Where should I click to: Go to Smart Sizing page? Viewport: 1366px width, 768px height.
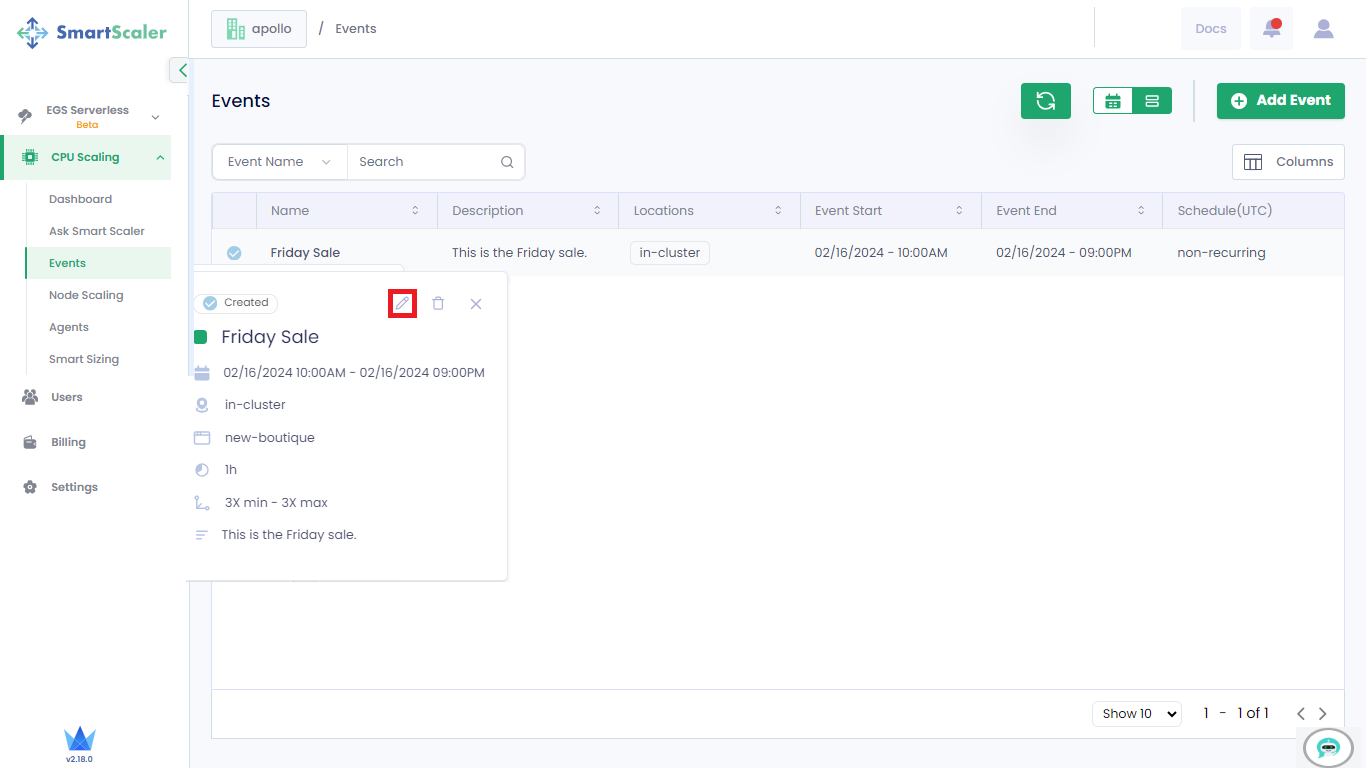[x=84, y=359]
